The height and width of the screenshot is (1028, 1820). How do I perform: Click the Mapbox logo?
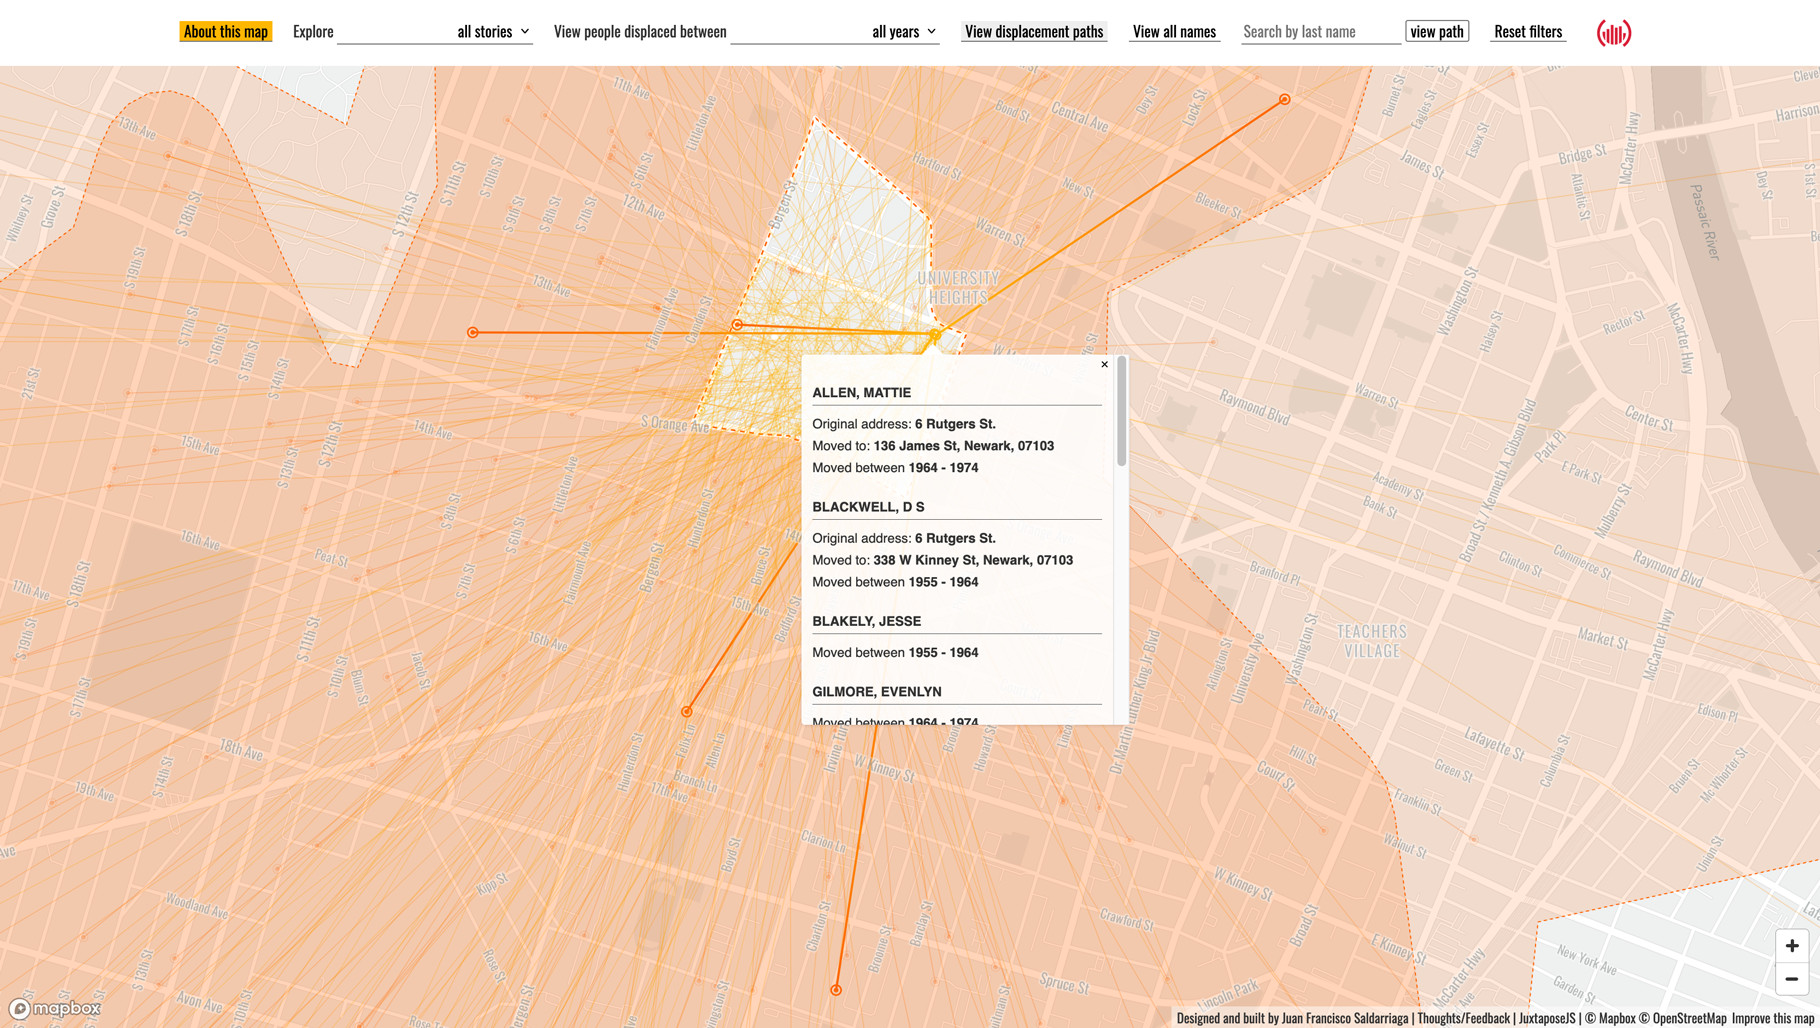click(55, 1008)
